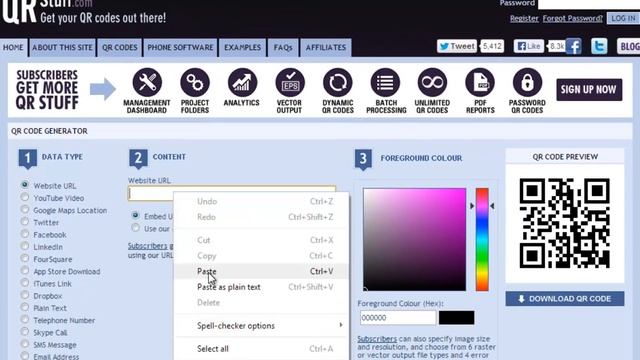Click the LOG IN button
This screenshot has width=640, height=360.
(x=623, y=18)
